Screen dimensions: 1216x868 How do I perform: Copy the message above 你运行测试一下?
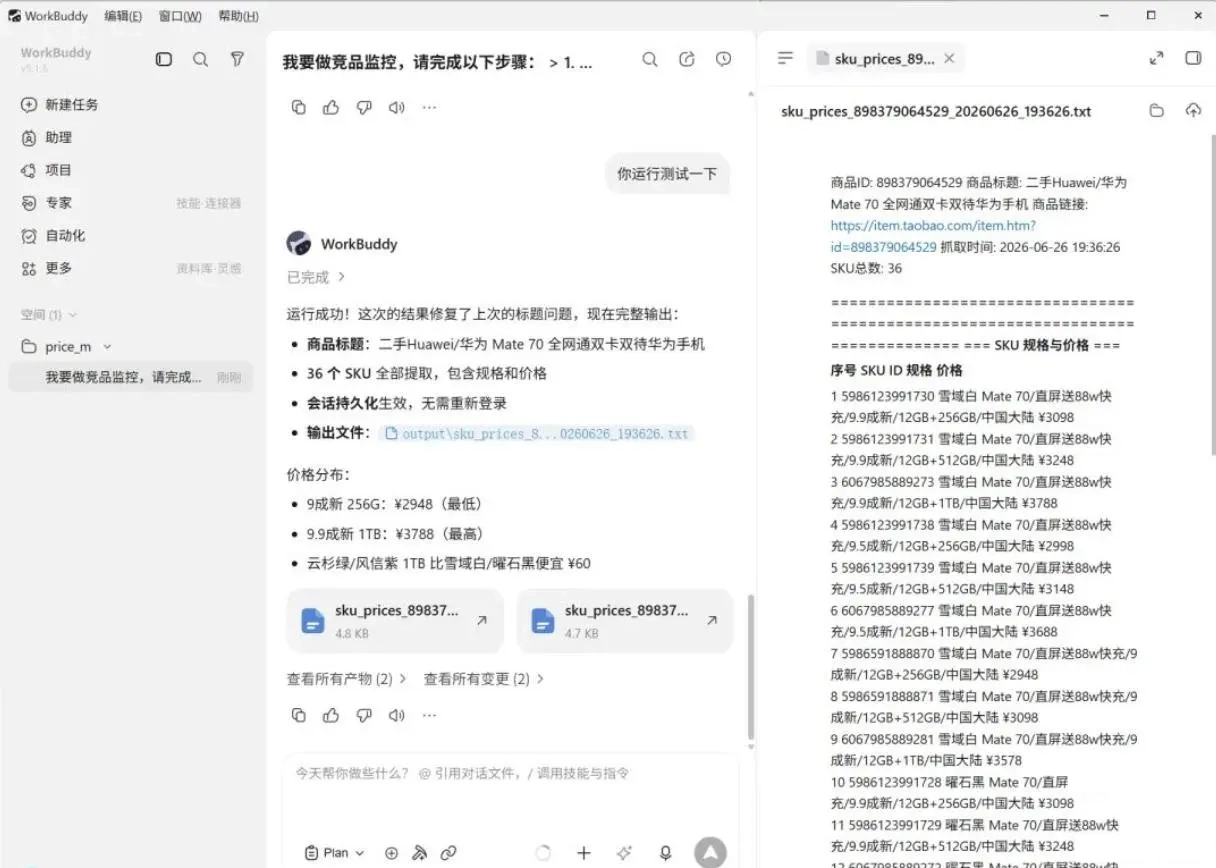tap(298, 108)
